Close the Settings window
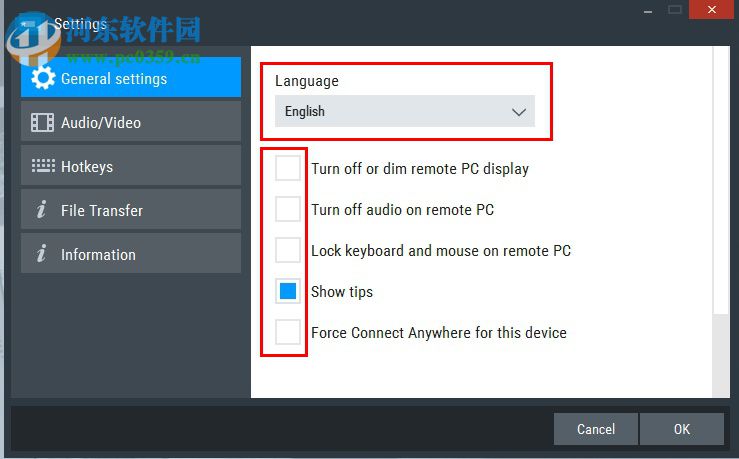This screenshot has height=459, width=739. [712, 9]
